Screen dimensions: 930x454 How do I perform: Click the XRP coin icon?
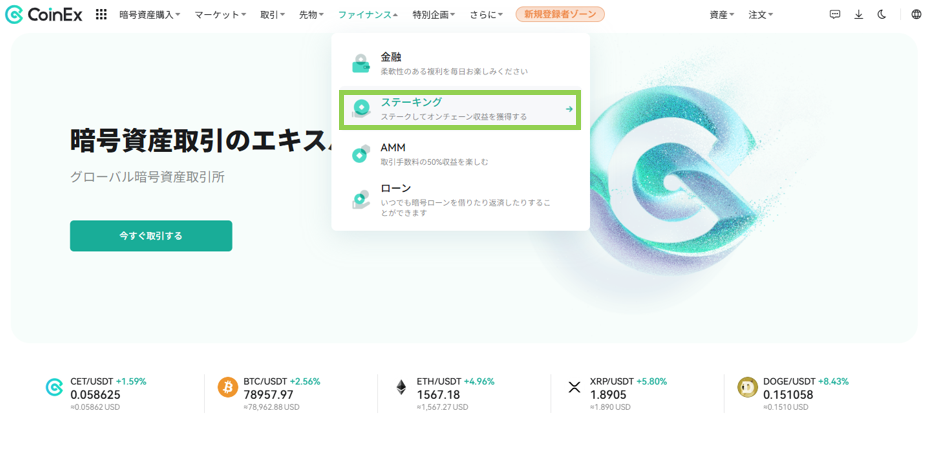click(x=574, y=388)
